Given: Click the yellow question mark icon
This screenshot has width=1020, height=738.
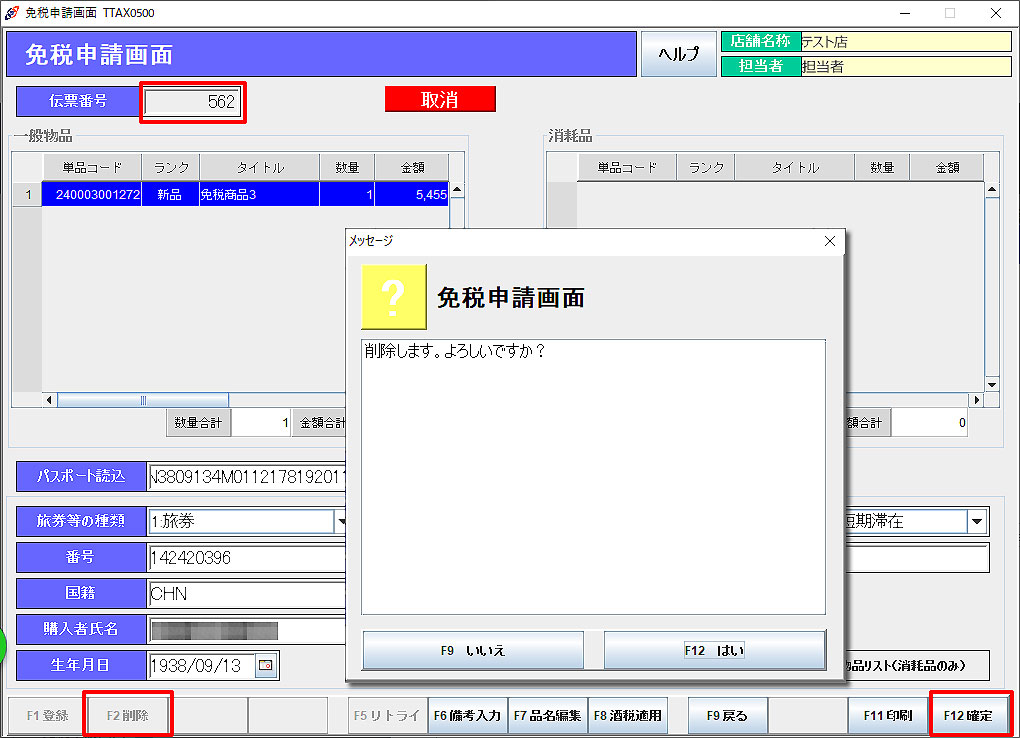Looking at the screenshot, I should point(394,297).
